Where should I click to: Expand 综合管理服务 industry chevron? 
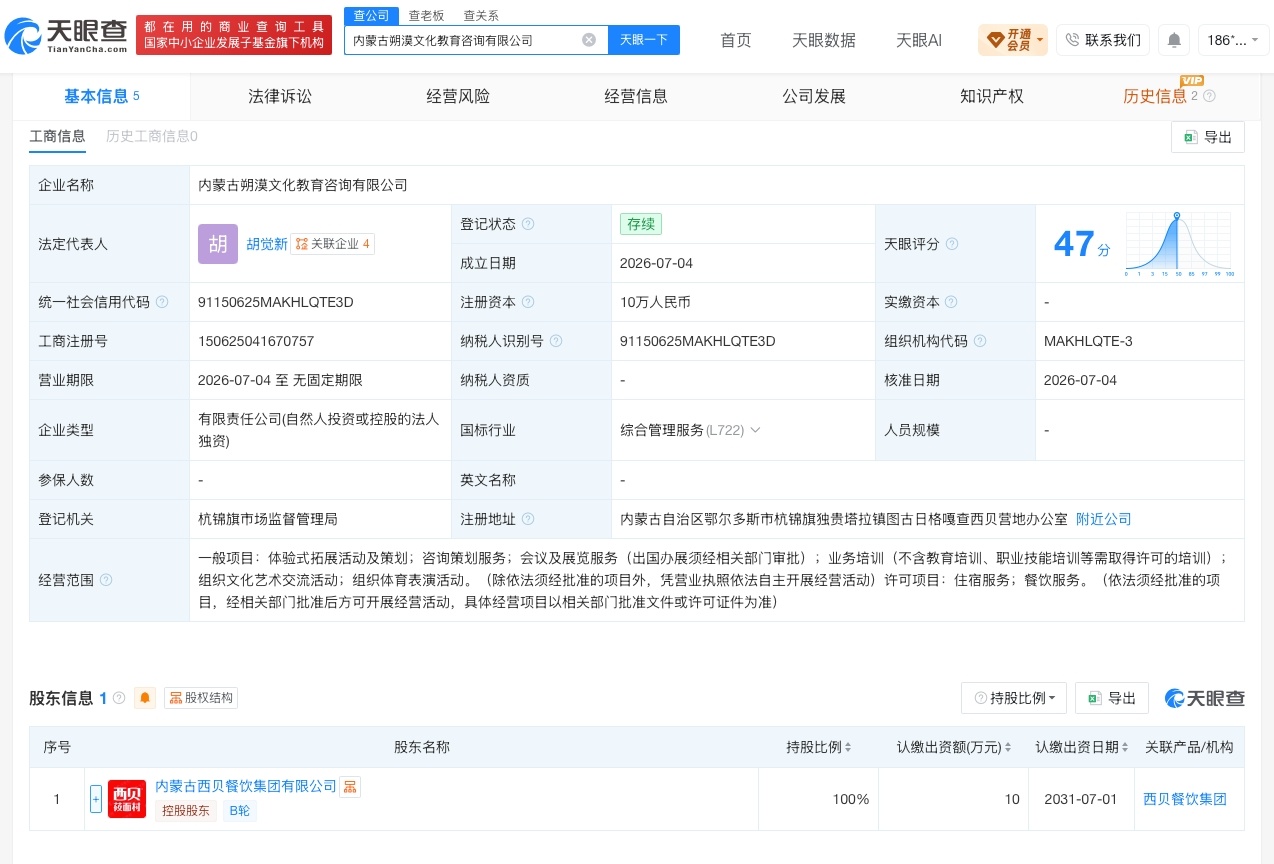755,430
